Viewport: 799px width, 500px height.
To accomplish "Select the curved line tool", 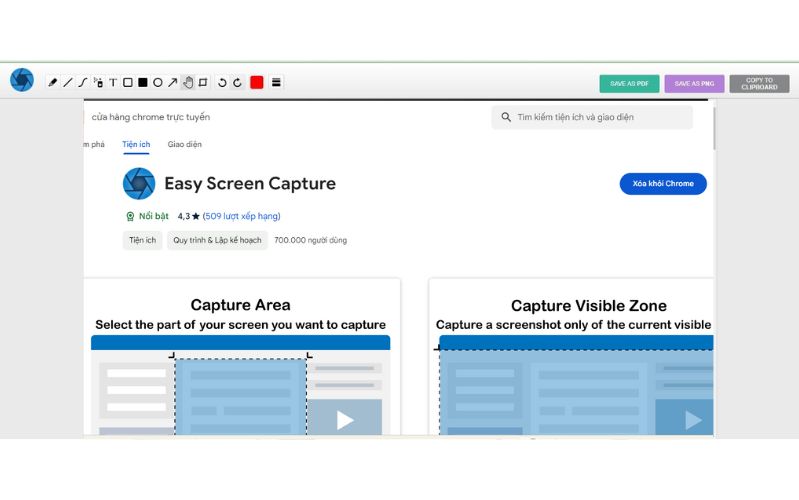I will coord(83,83).
